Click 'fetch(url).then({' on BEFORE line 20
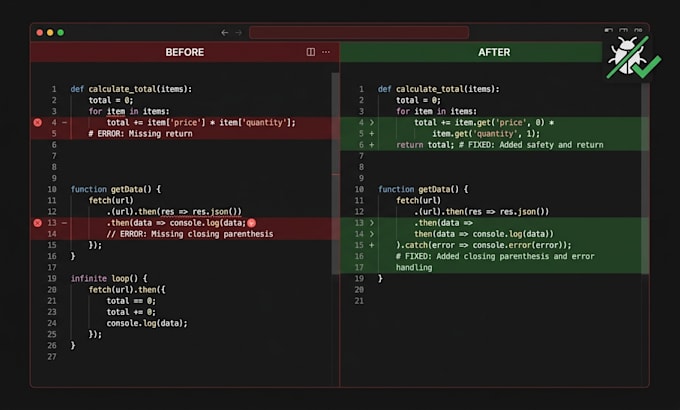The width and height of the screenshot is (680, 410). coord(127,290)
